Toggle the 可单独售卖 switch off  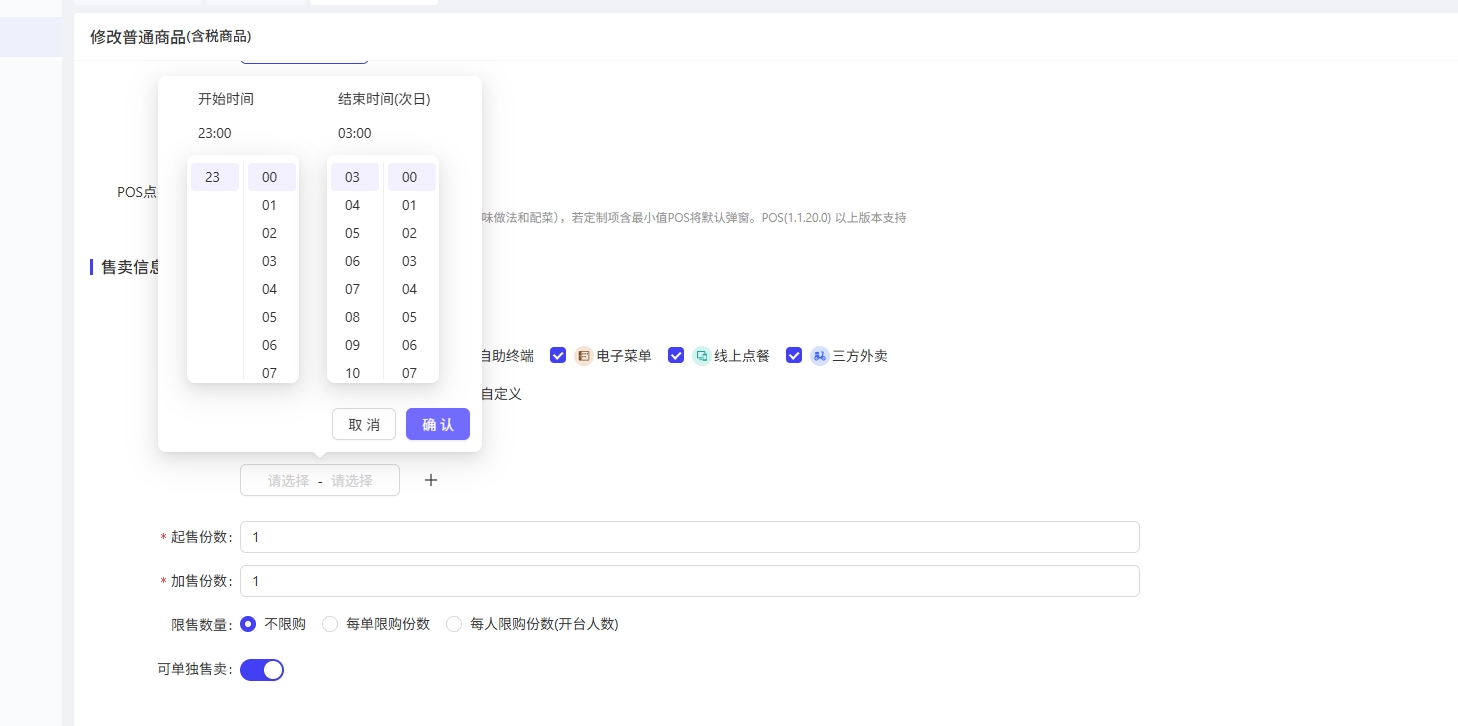pyautogui.click(x=262, y=670)
